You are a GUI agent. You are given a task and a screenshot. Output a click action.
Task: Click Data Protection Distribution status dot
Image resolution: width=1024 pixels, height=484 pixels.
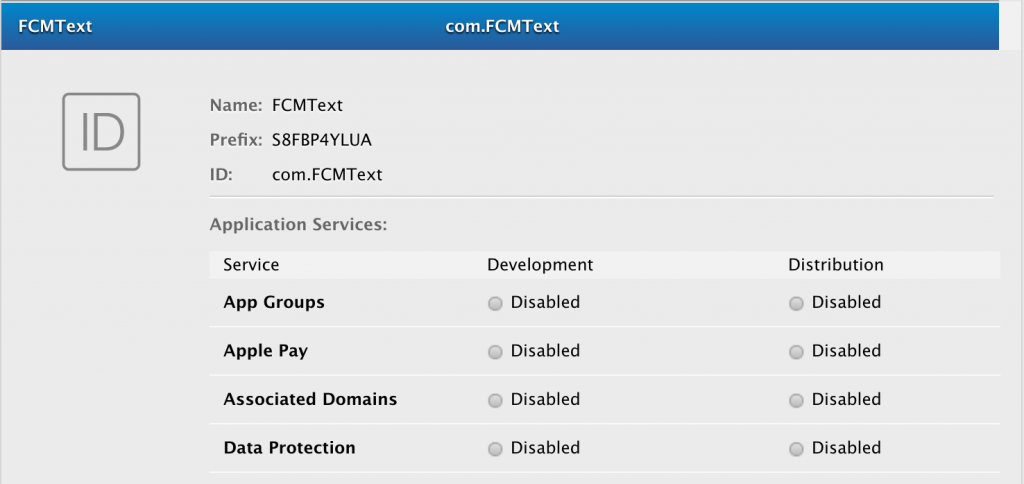[x=796, y=449]
